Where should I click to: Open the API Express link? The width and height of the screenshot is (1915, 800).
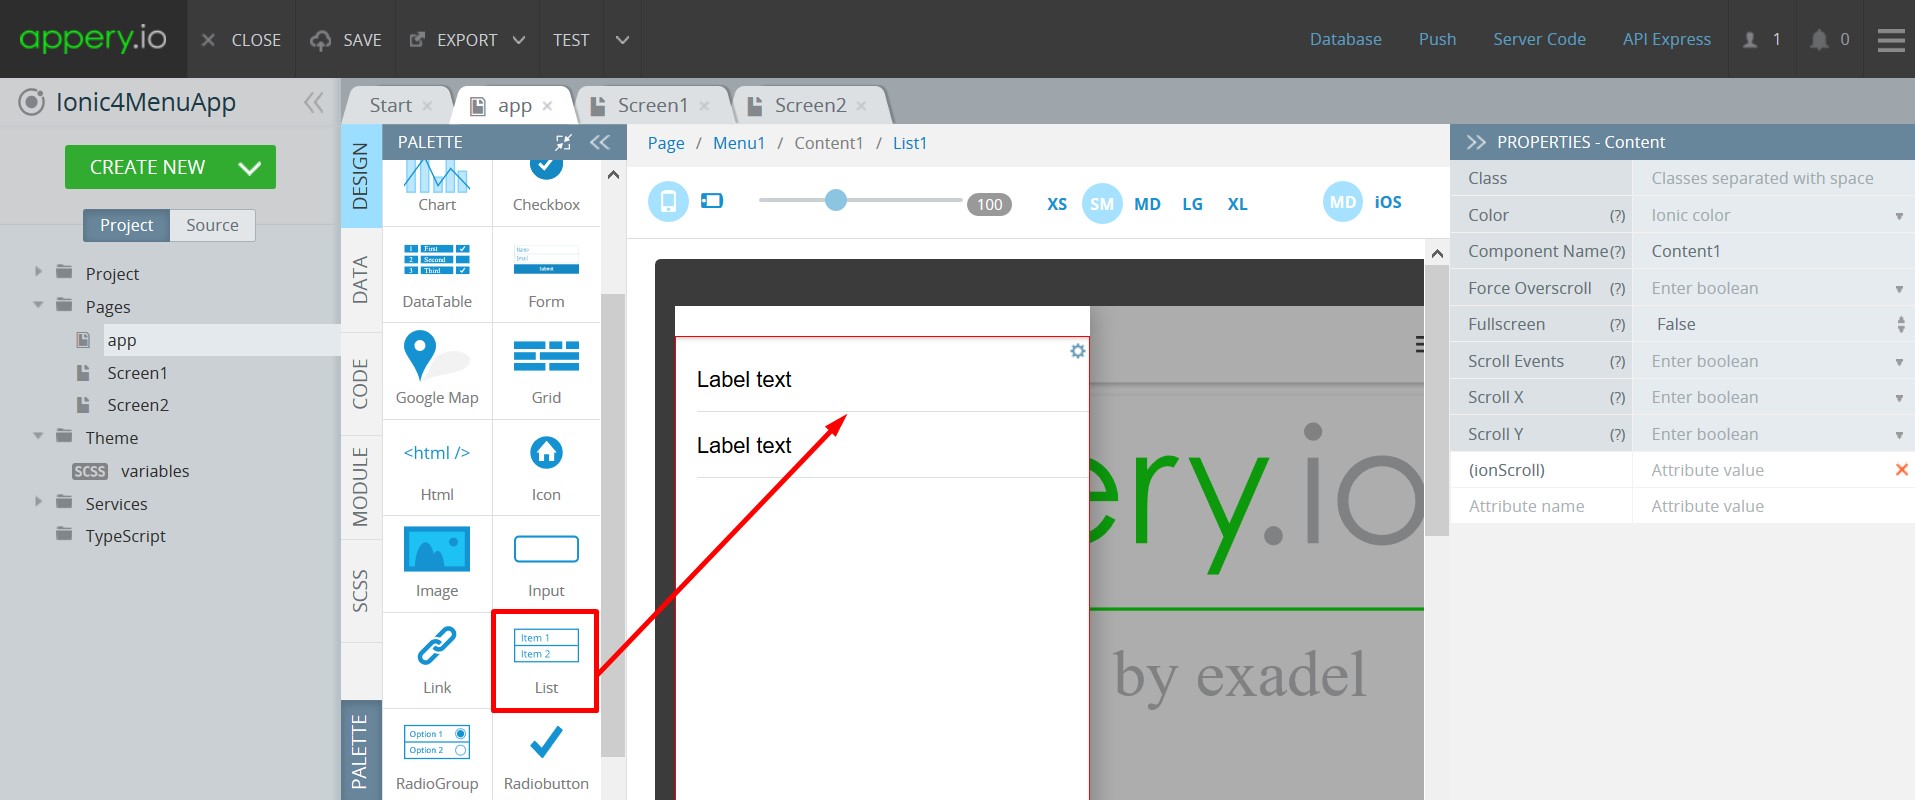[1666, 40]
